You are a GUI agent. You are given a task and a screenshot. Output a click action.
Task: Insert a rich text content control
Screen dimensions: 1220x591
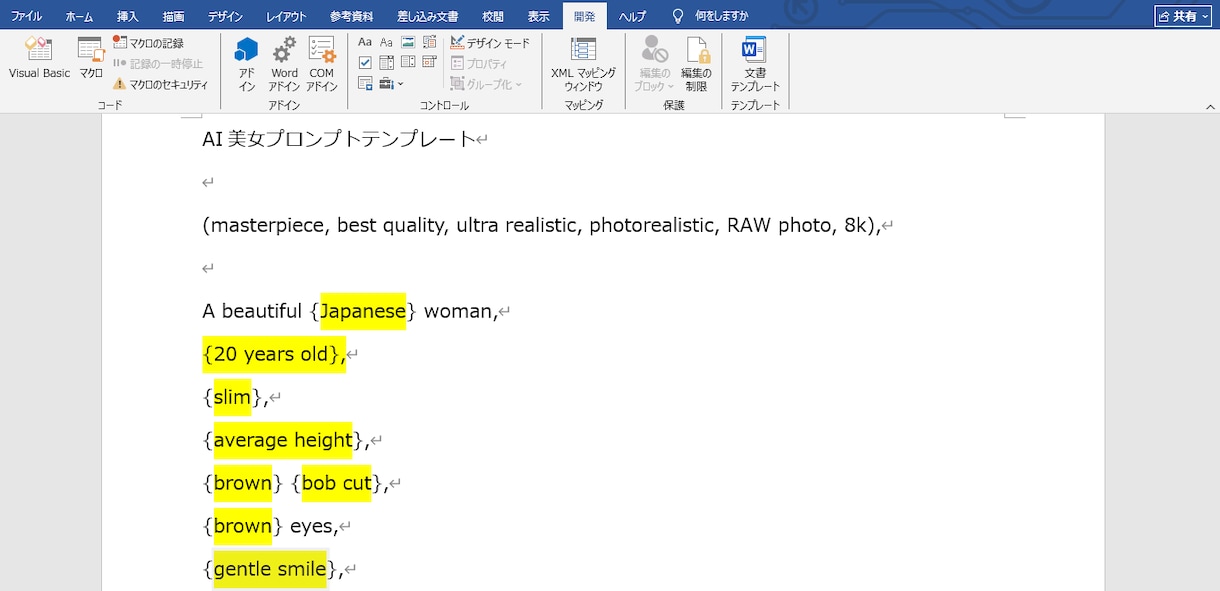tap(365, 42)
